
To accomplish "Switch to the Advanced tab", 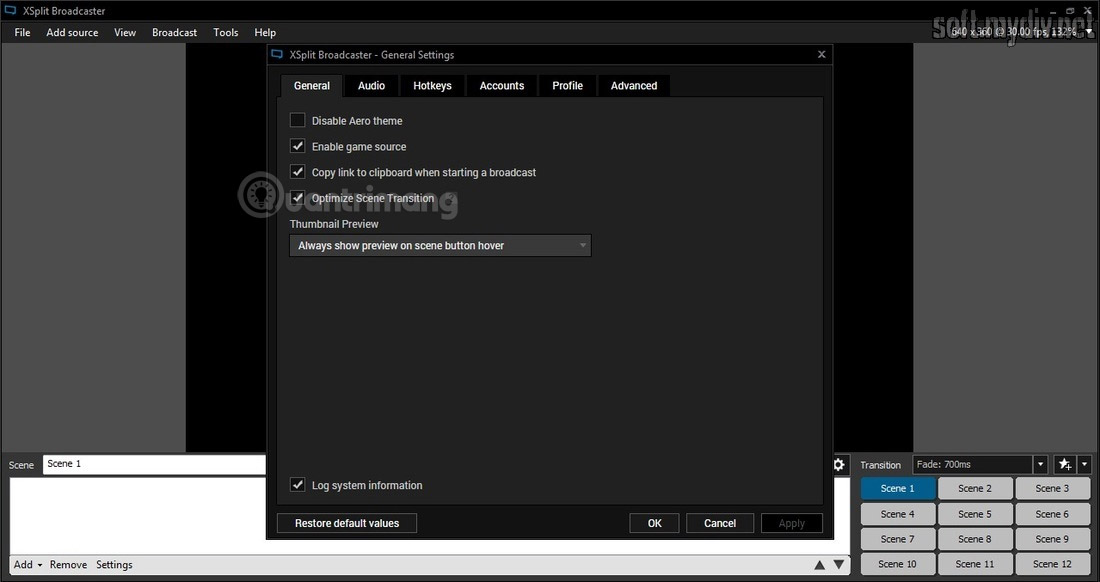I will [634, 86].
